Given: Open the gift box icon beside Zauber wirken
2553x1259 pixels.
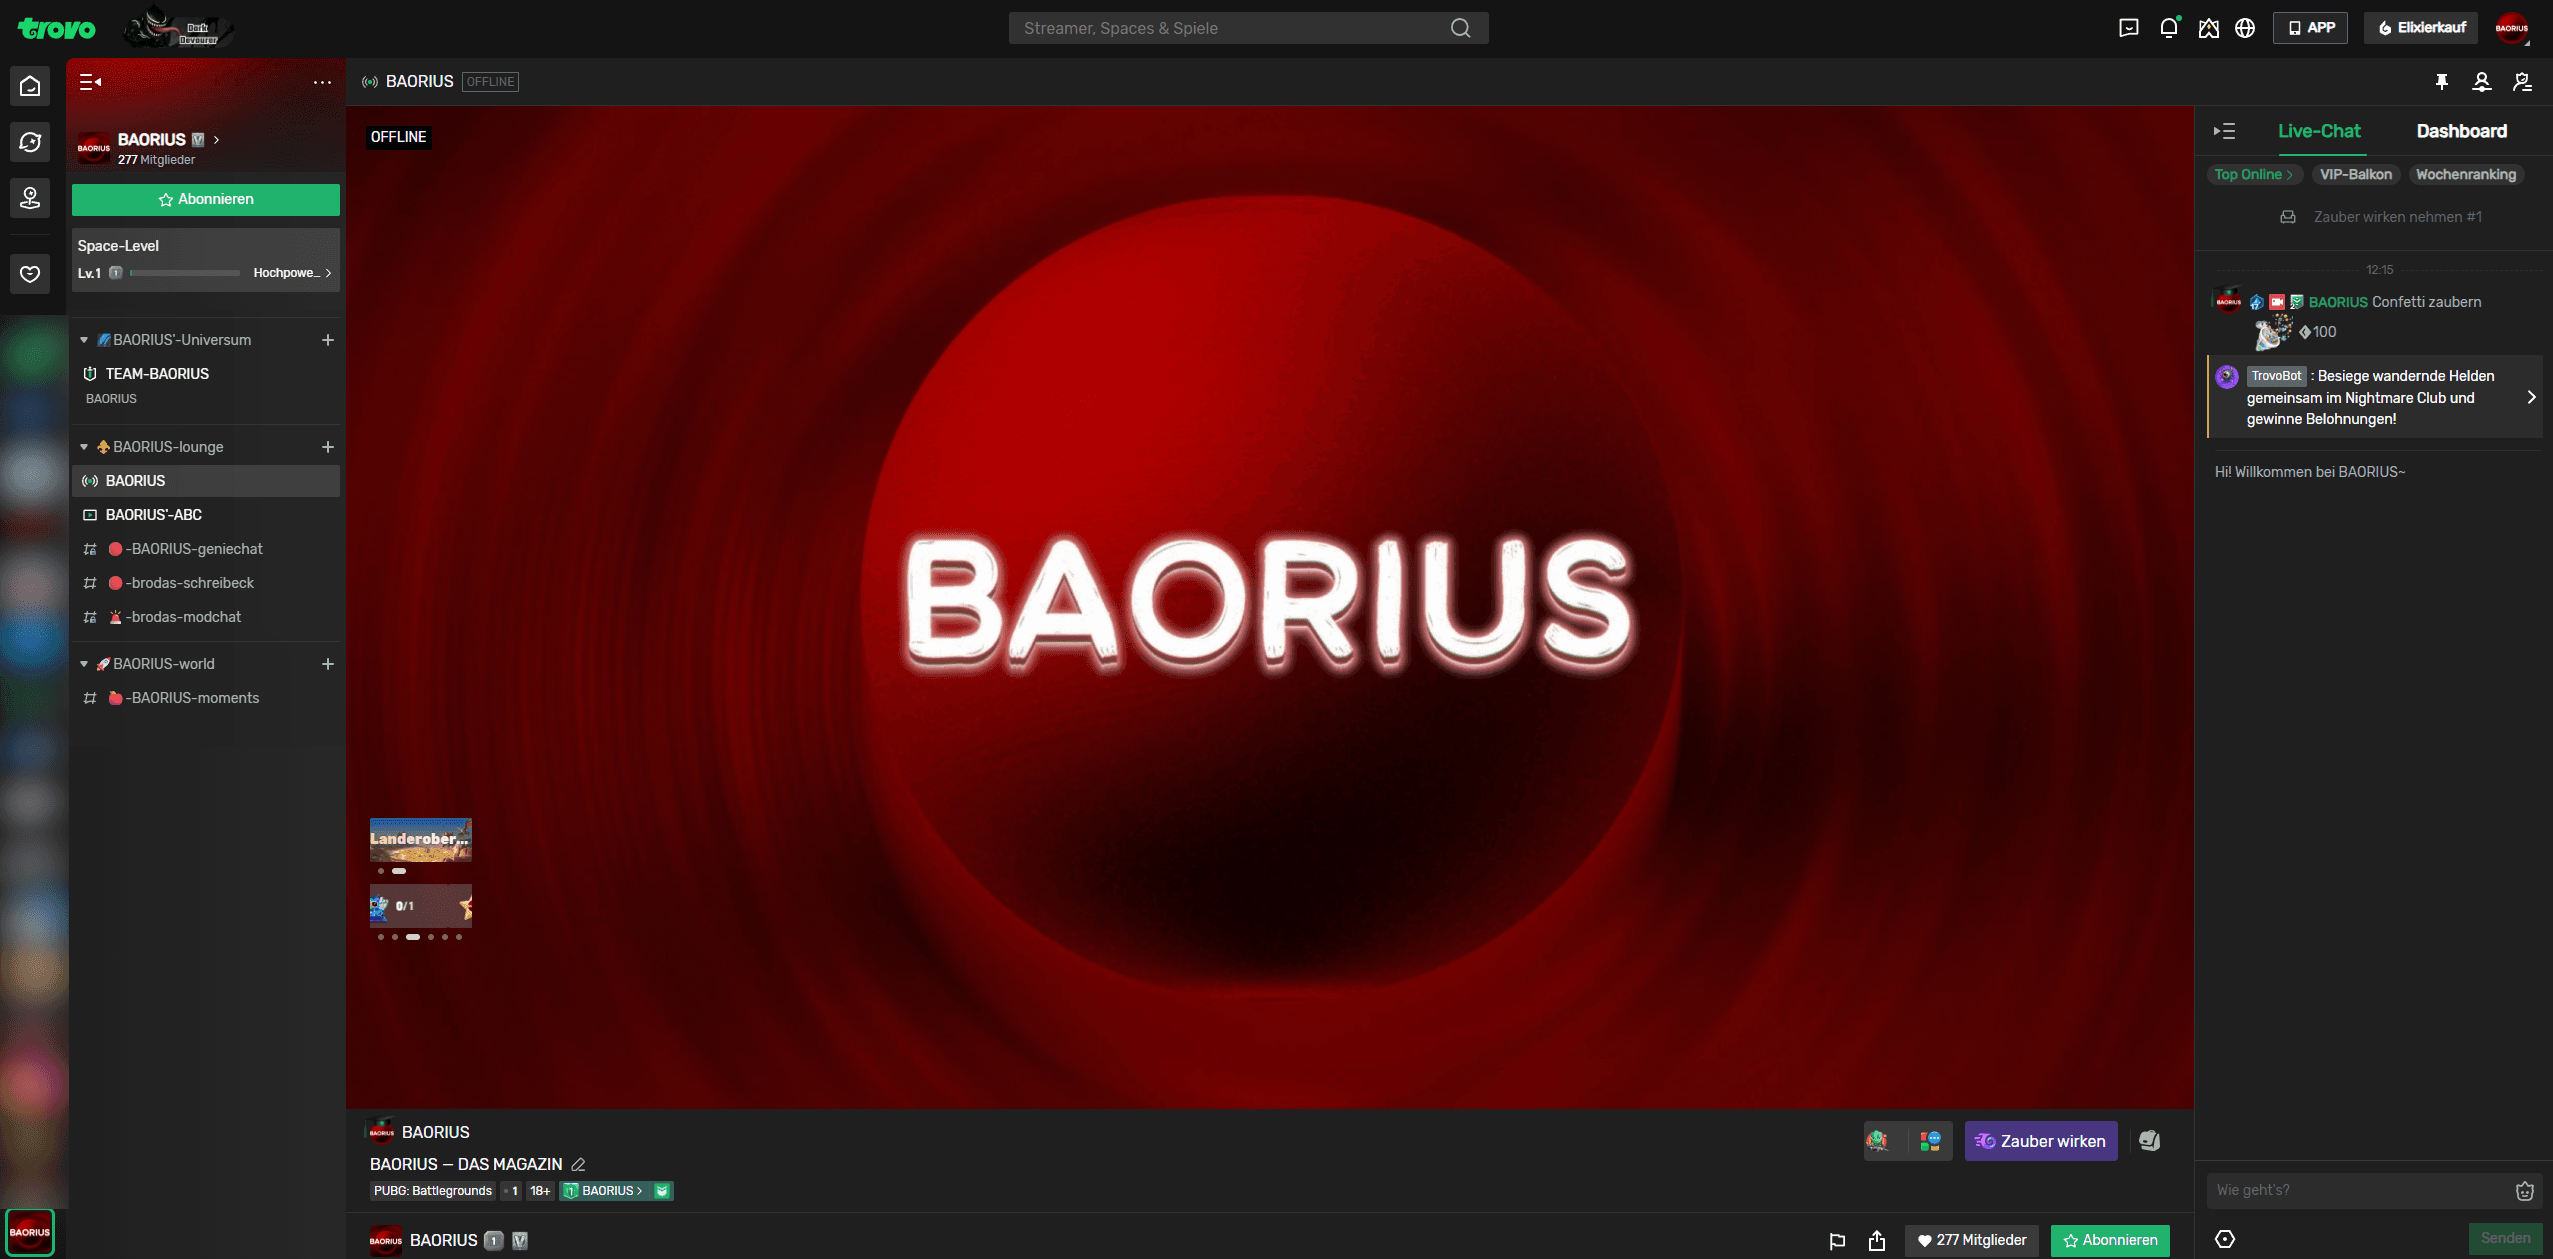Looking at the screenshot, I should [2150, 1140].
